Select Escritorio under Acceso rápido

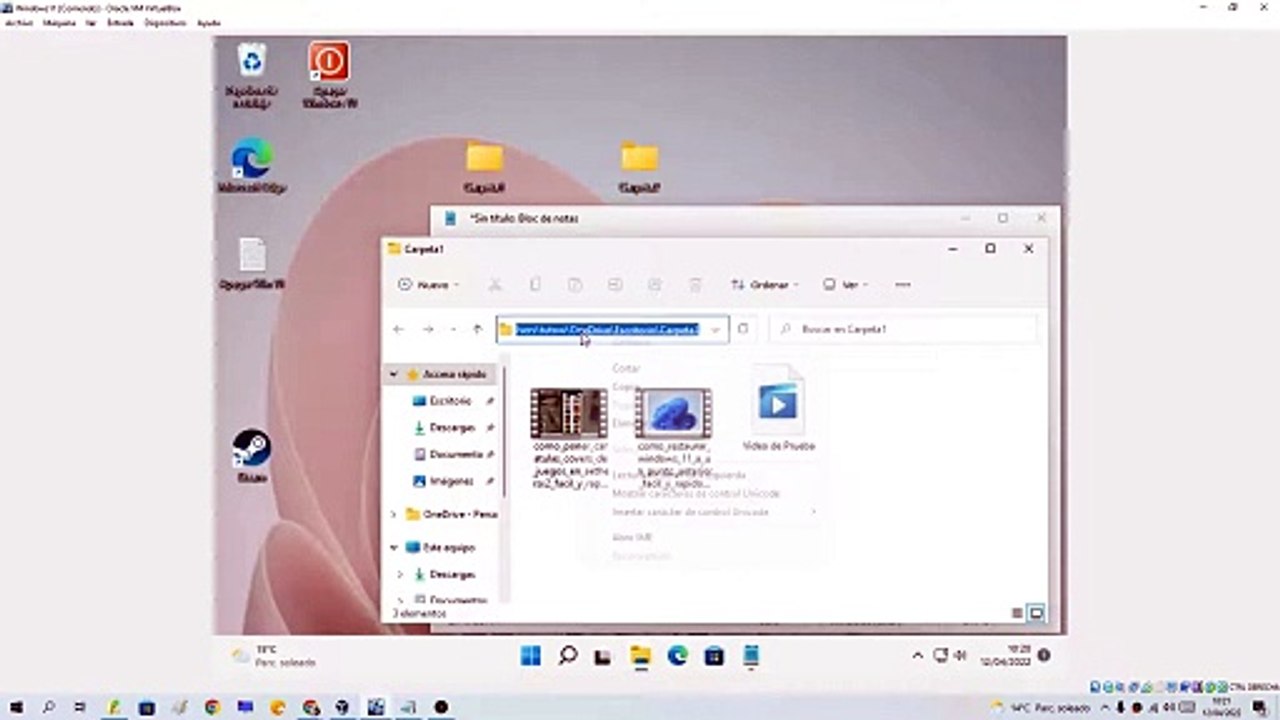(x=451, y=401)
